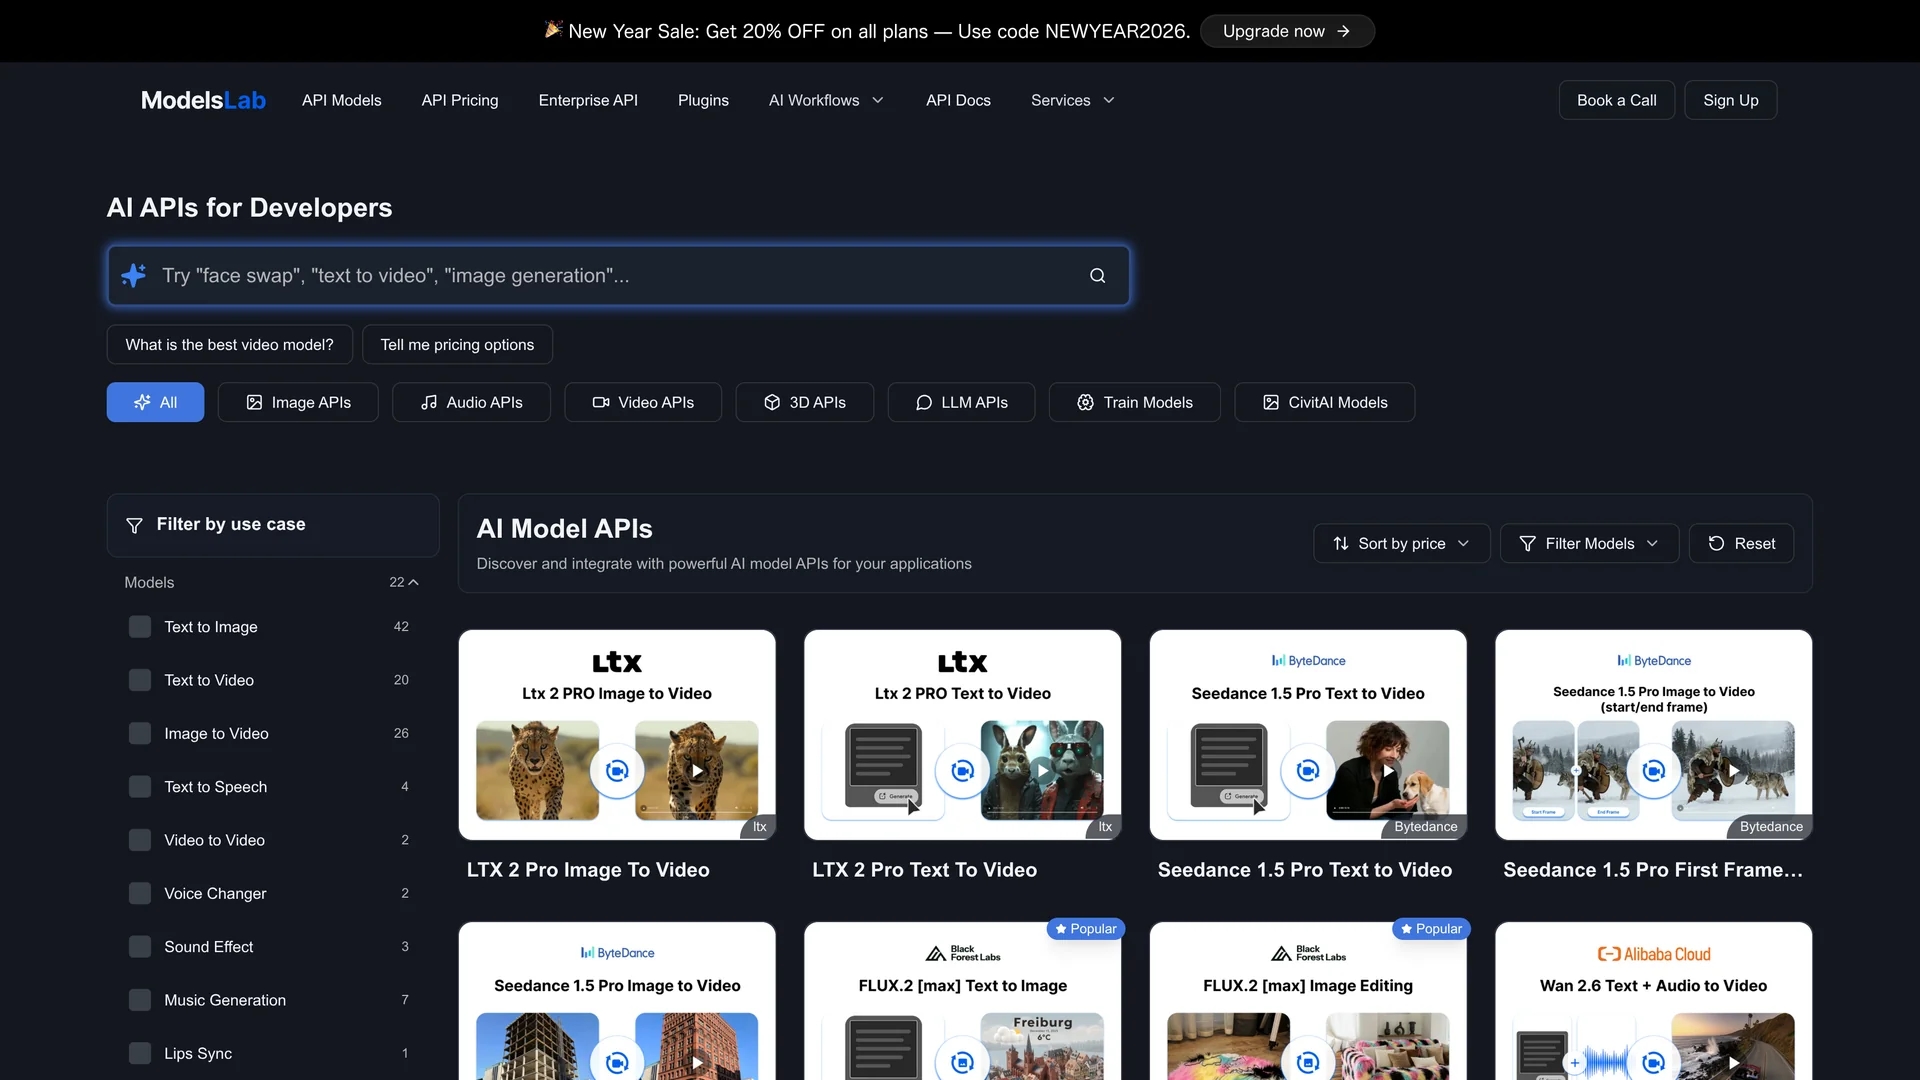Click Black Forest Labs logo on FLUX.2 Image Editing card
The image size is (1920, 1080).
coord(1308,954)
